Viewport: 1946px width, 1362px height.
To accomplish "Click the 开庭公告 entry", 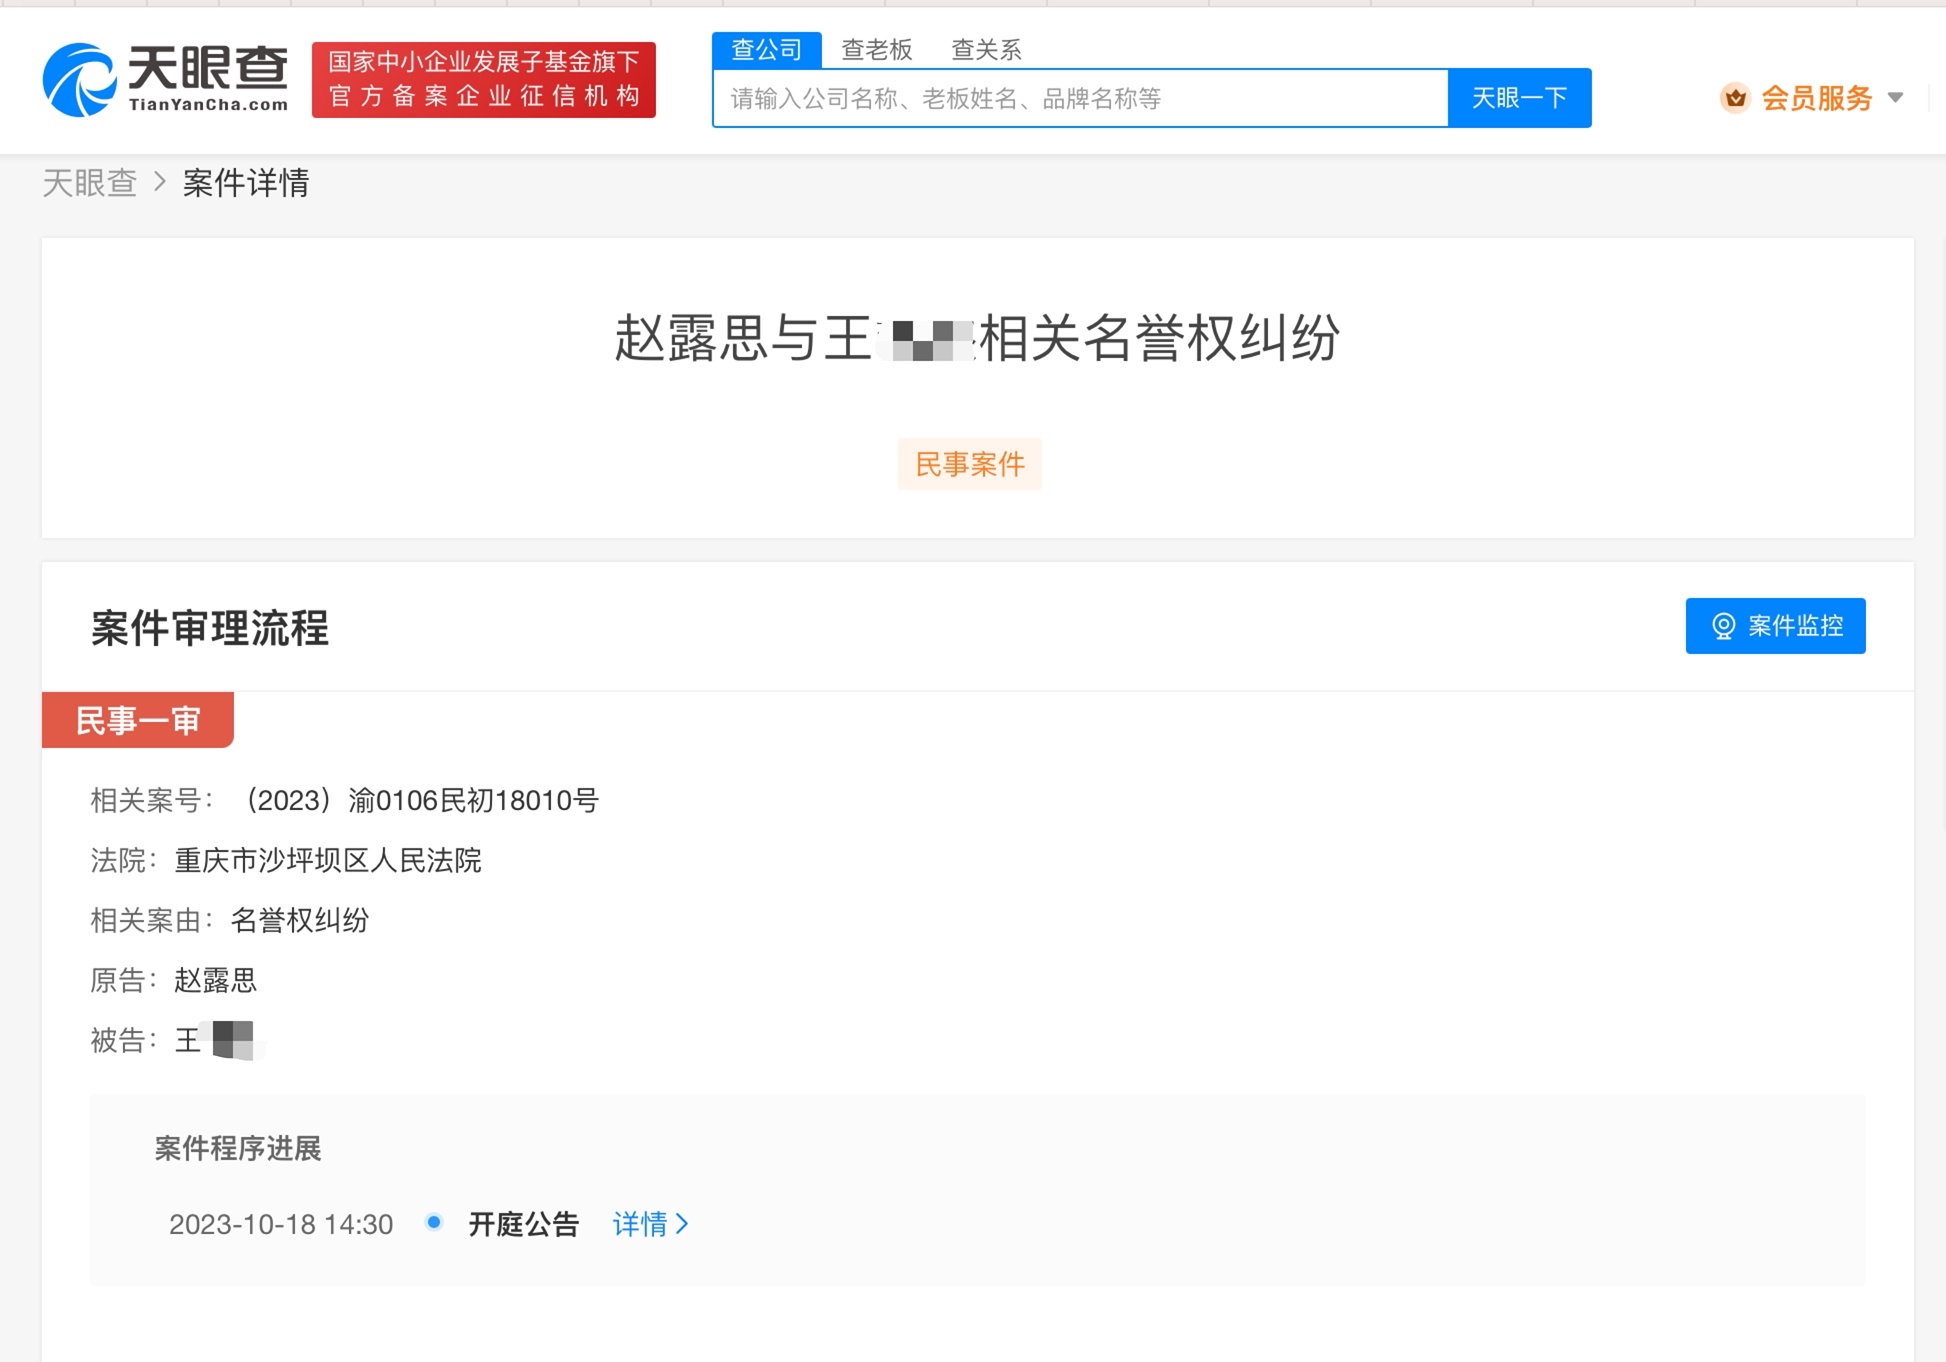I will 523,1224.
